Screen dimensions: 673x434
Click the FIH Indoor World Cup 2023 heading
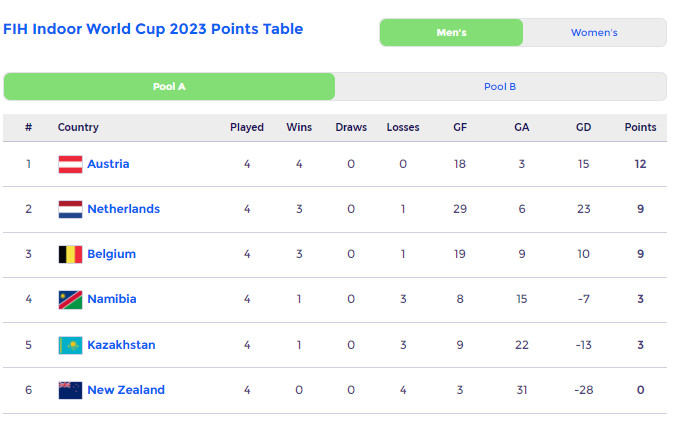coord(153,29)
